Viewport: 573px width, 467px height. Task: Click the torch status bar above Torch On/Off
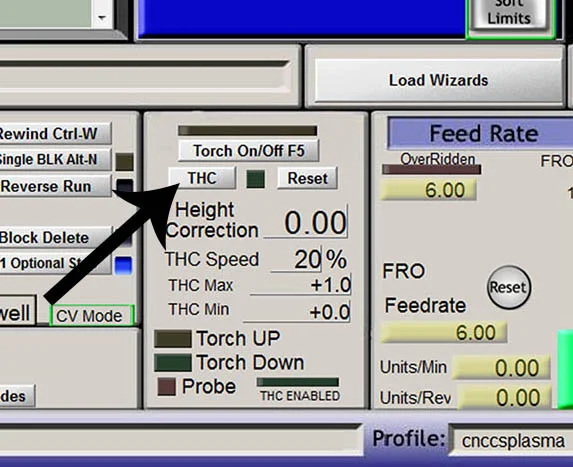[x=248, y=131]
